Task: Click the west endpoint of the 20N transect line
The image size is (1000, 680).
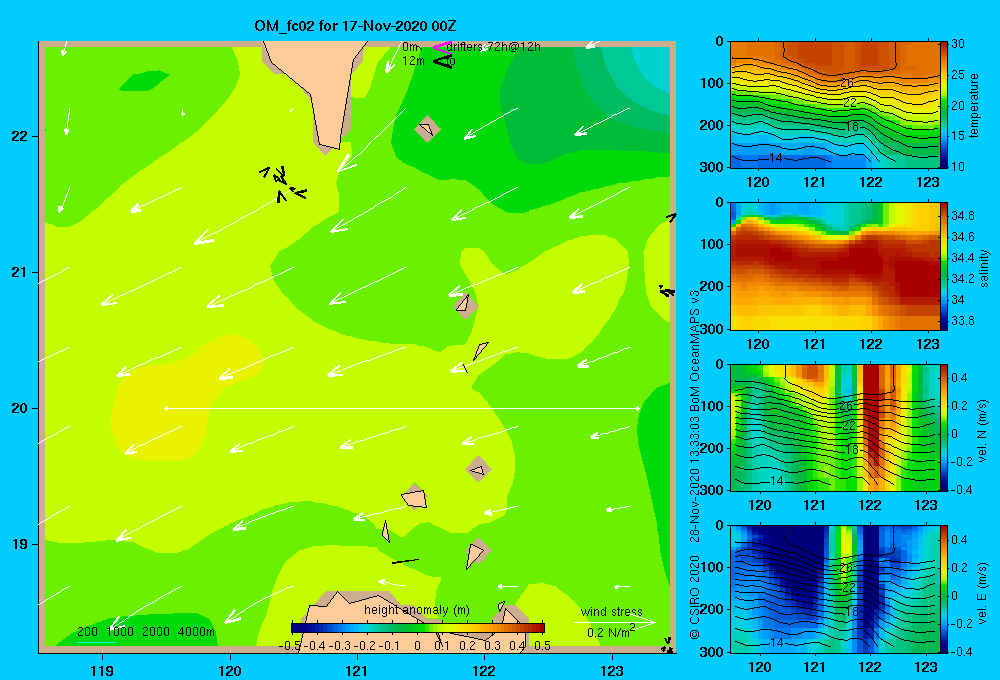Action: click(166, 408)
